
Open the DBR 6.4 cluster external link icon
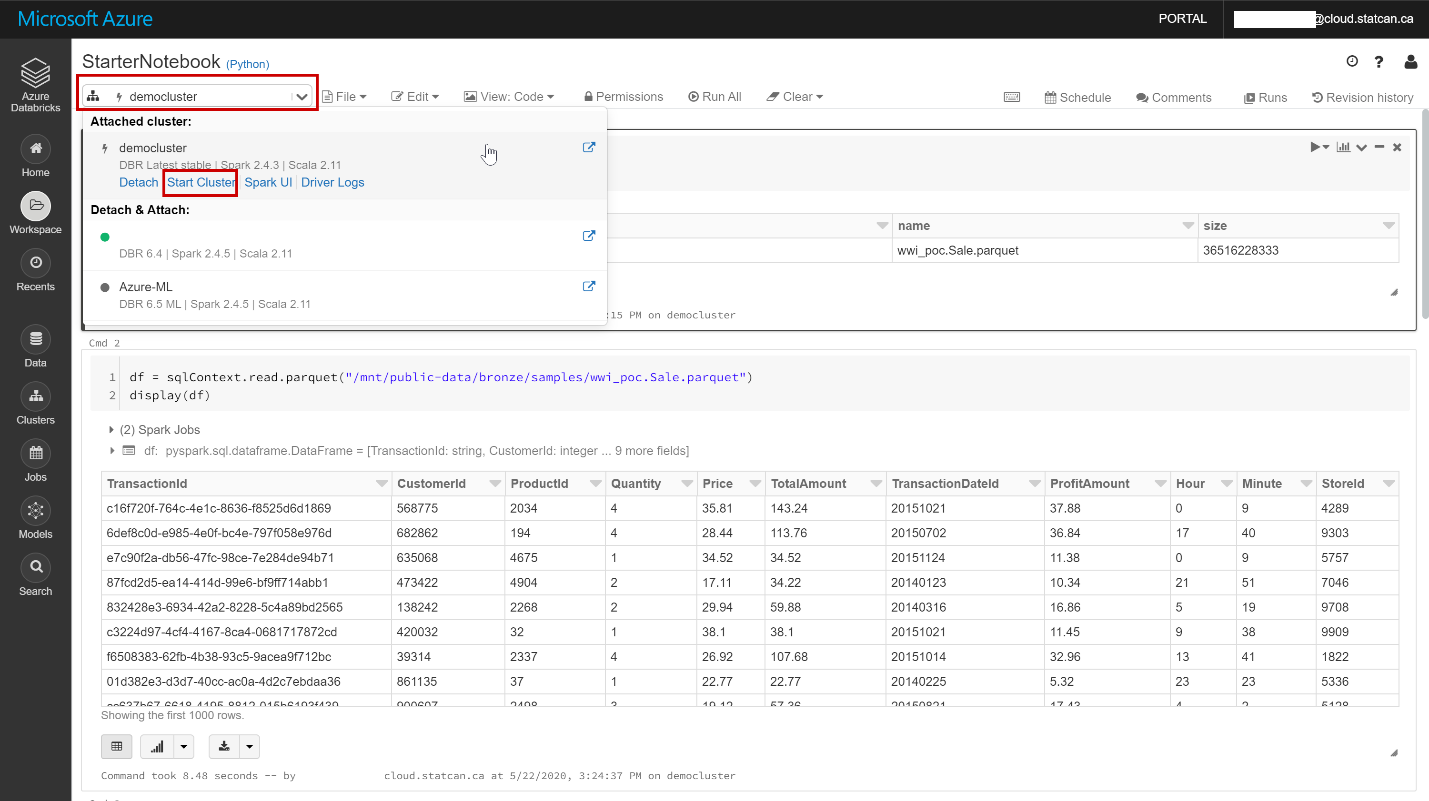pos(589,236)
